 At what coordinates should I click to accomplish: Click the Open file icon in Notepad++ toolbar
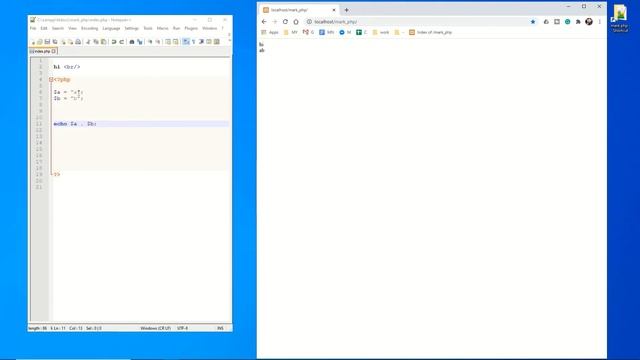coord(40,42)
